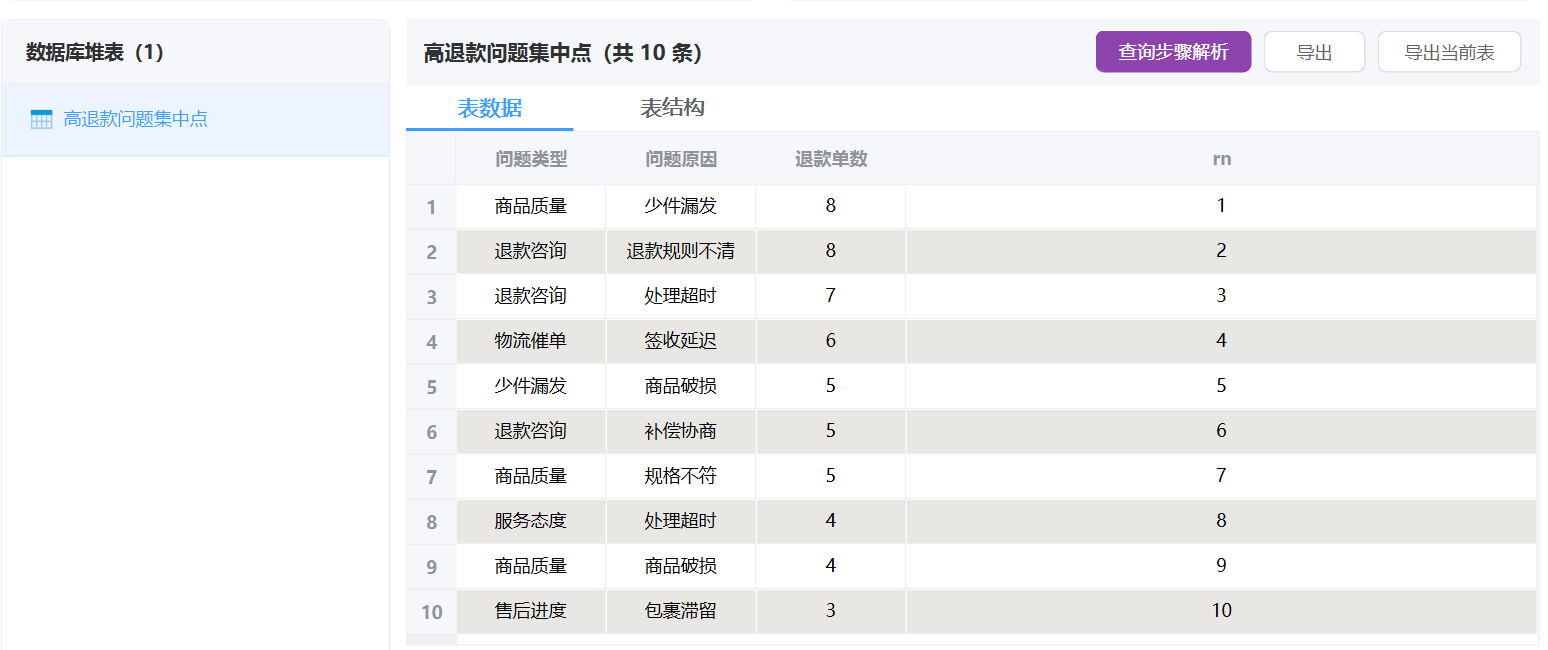This screenshot has height=650, width=1548.
Task: Click the 物流催单 cell in row 4
Action: coord(531,341)
